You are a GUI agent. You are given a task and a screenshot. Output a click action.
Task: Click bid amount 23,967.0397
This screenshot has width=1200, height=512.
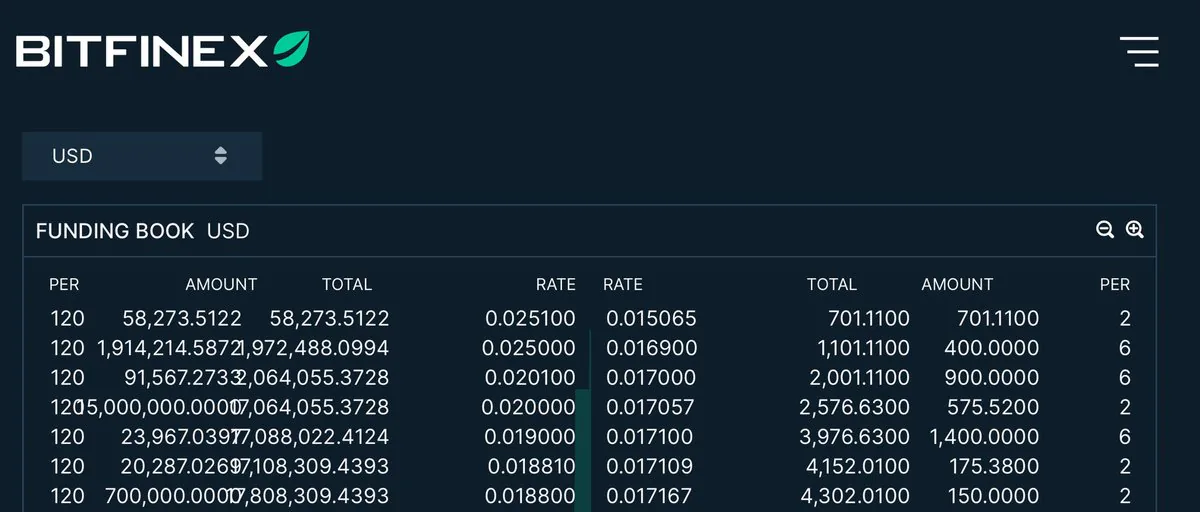(182, 437)
